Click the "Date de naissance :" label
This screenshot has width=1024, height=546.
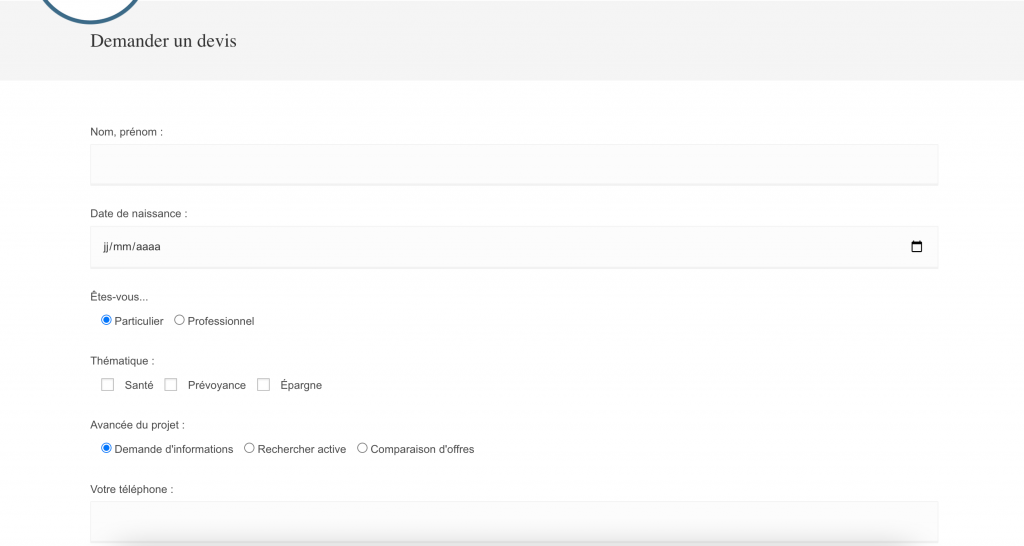click(x=138, y=214)
